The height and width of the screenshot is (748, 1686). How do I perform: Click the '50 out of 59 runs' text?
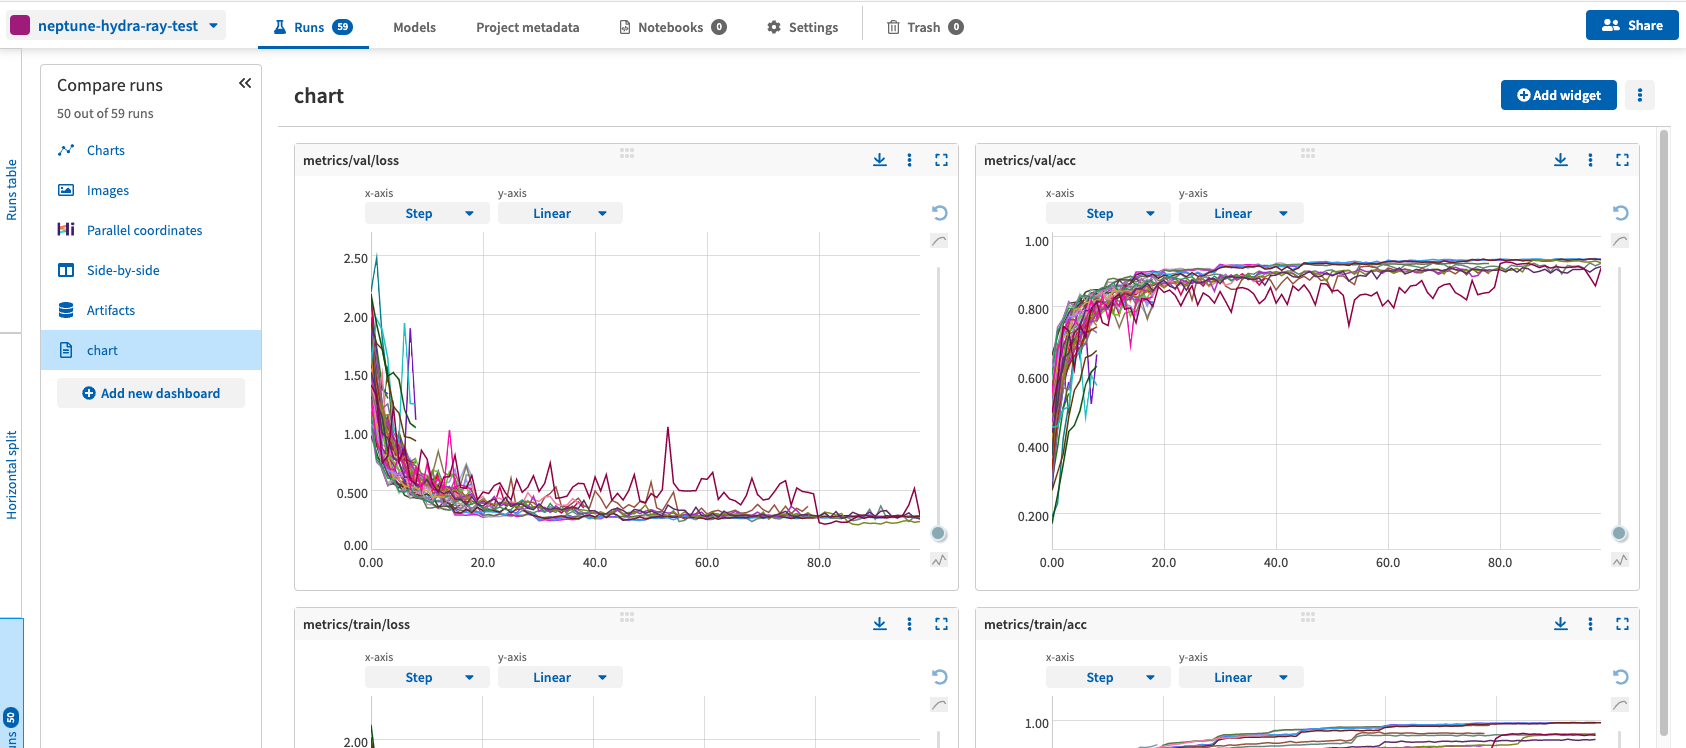point(105,113)
